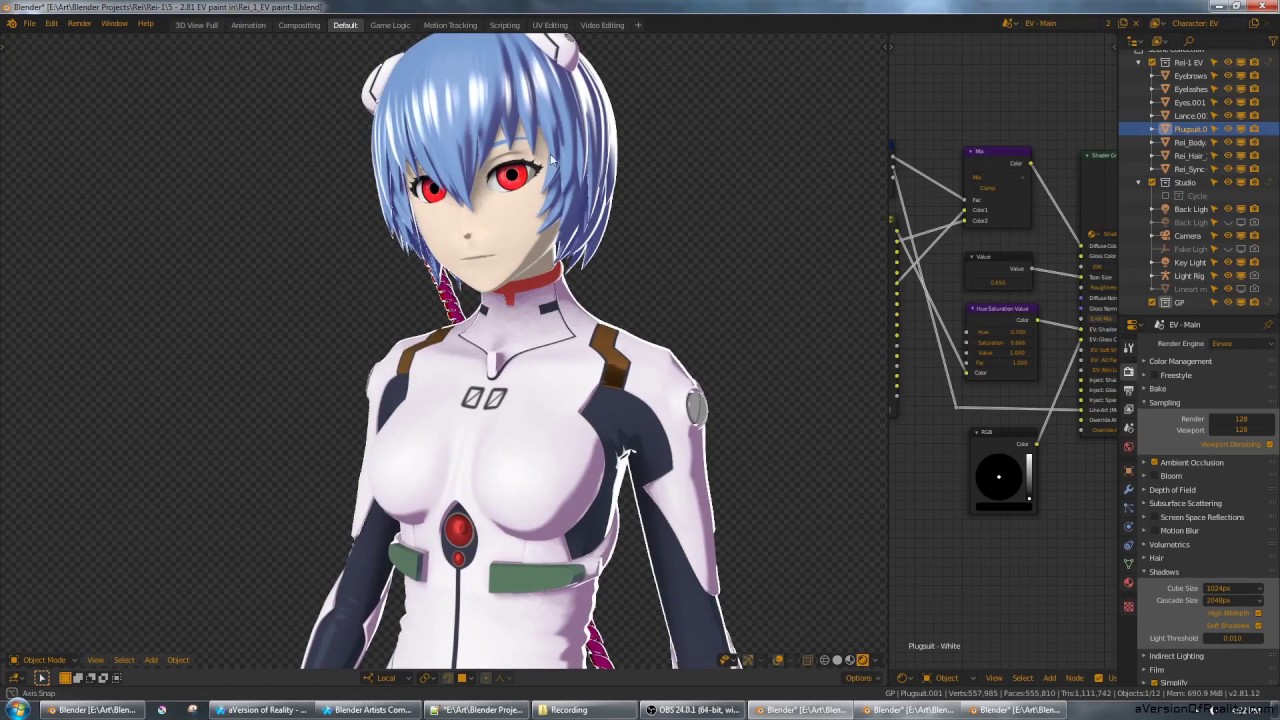Click the outliner filter funnel icon
The image size is (1280, 720).
pyautogui.click(x=1274, y=42)
